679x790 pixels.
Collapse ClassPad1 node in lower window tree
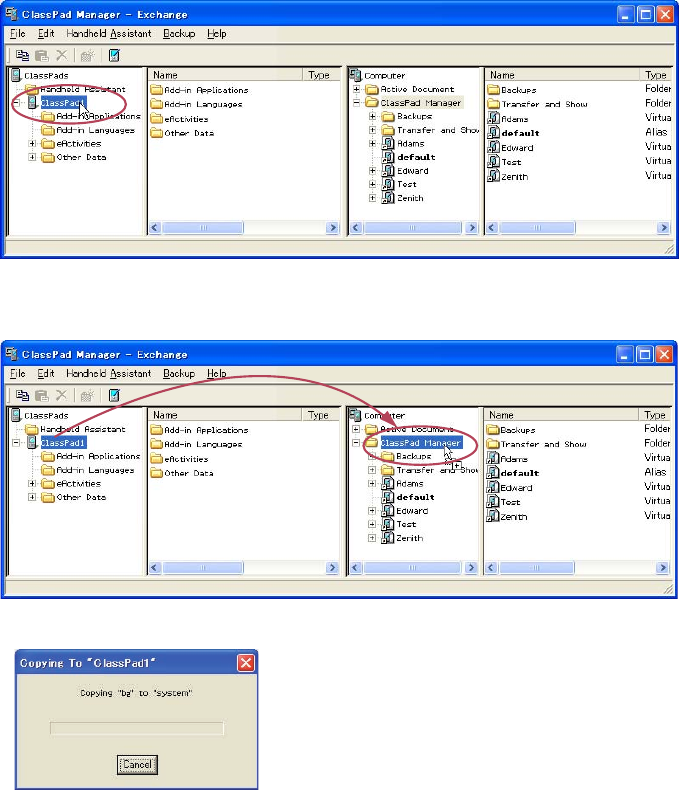[x=17, y=443]
